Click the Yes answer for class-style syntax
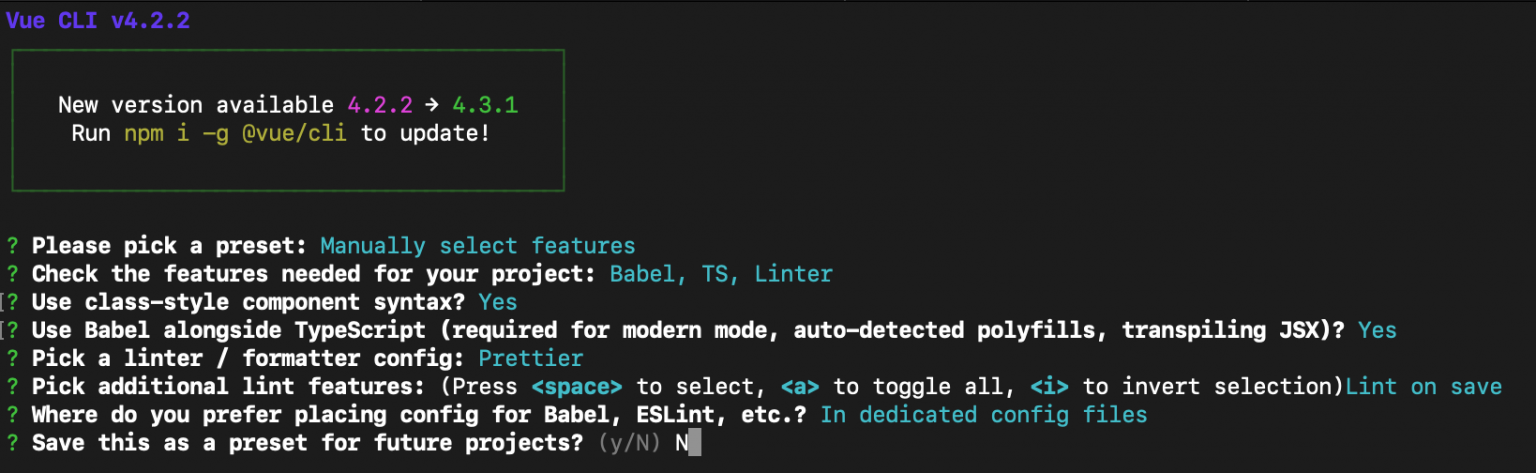The height and width of the screenshot is (473, 1536). coord(498,302)
